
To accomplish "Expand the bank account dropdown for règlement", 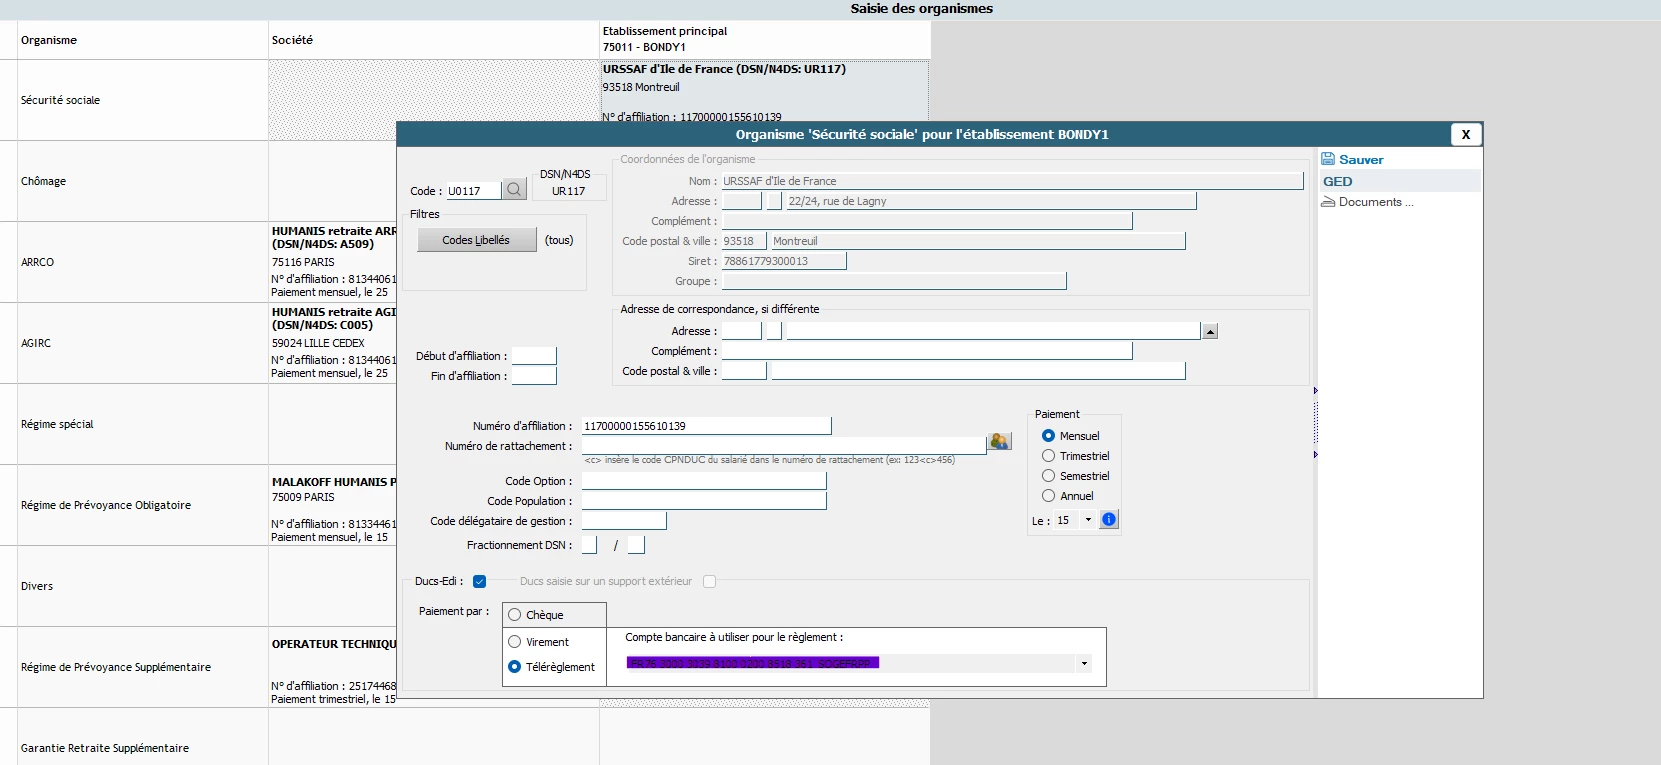I will point(1084,663).
